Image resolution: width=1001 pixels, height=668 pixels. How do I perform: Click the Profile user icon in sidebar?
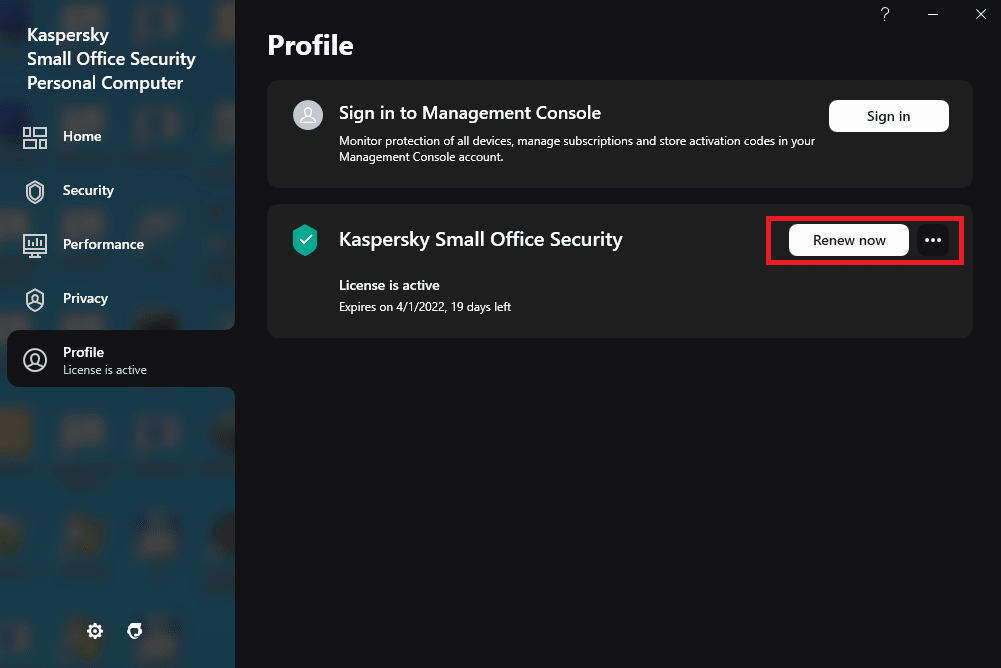coord(35,360)
